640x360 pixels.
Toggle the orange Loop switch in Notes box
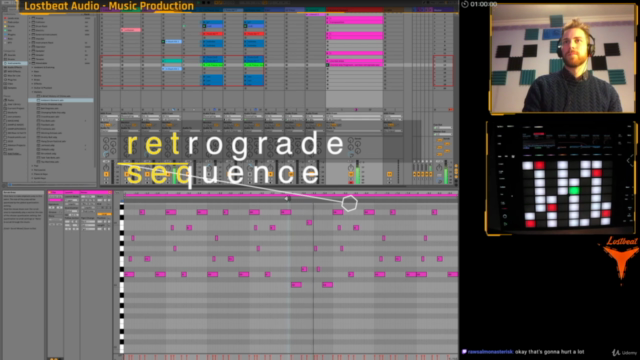pyautogui.click(x=104, y=214)
